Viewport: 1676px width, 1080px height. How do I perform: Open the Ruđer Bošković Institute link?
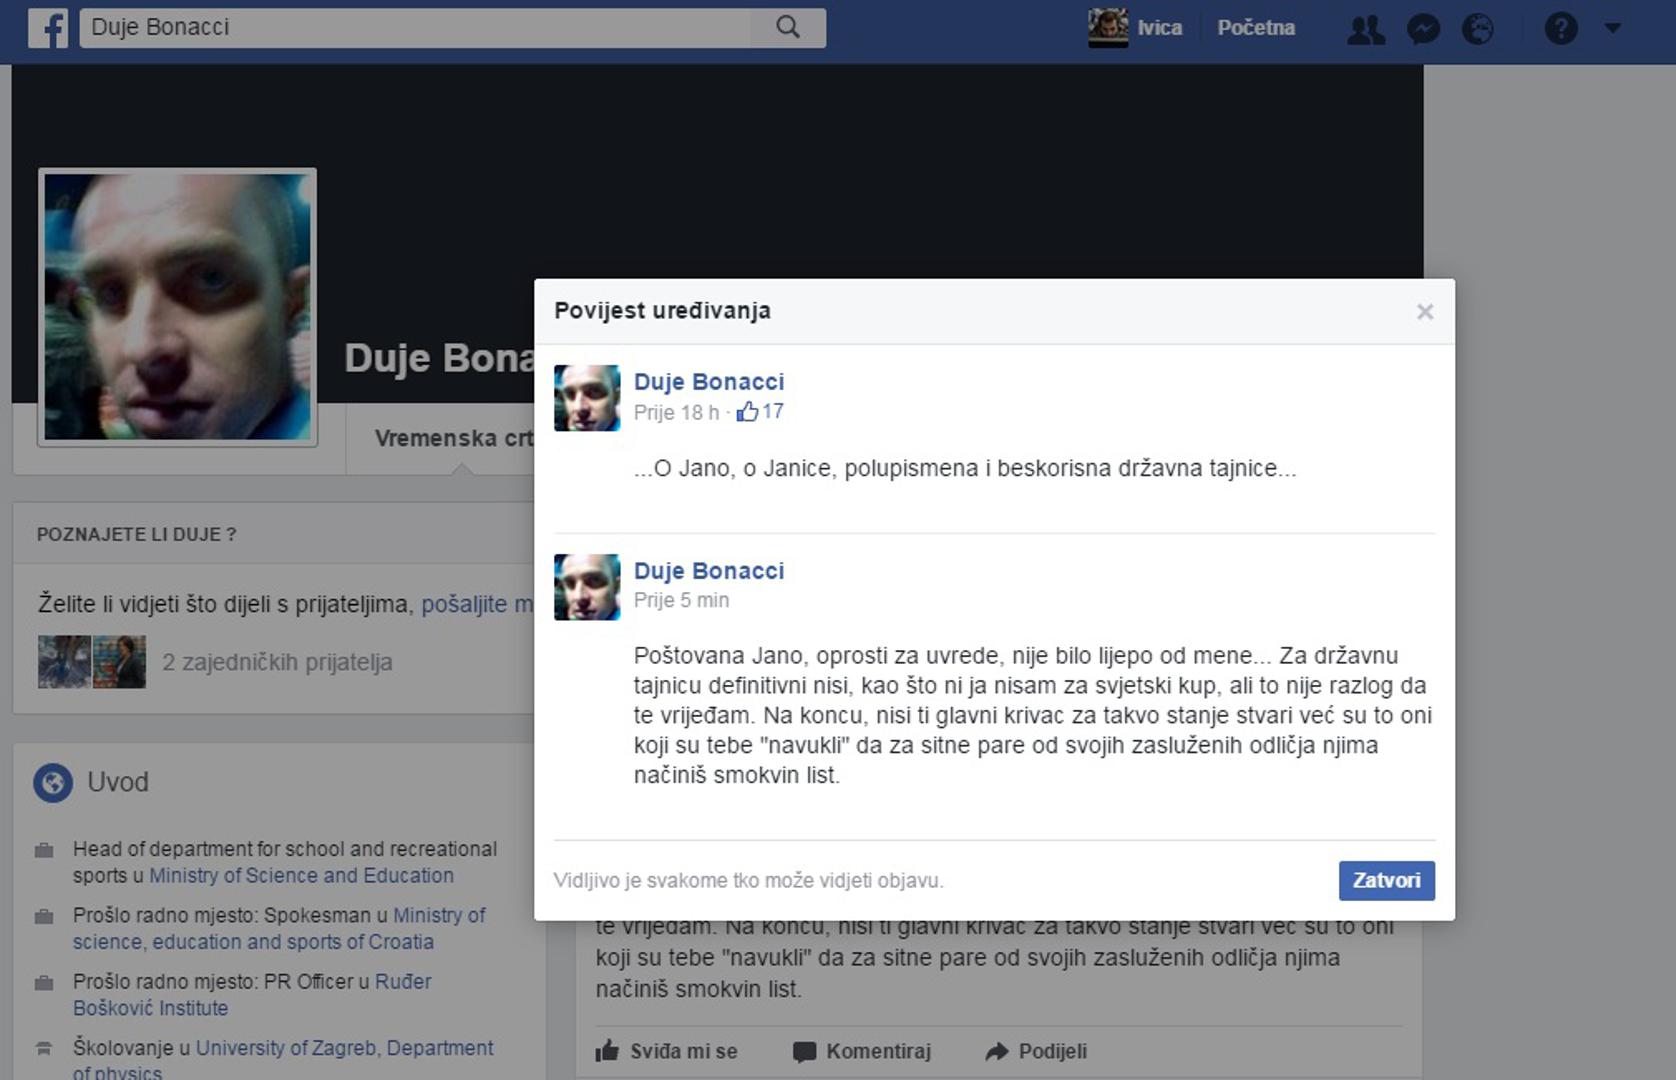pyautogui.click(x=403, y=982)
